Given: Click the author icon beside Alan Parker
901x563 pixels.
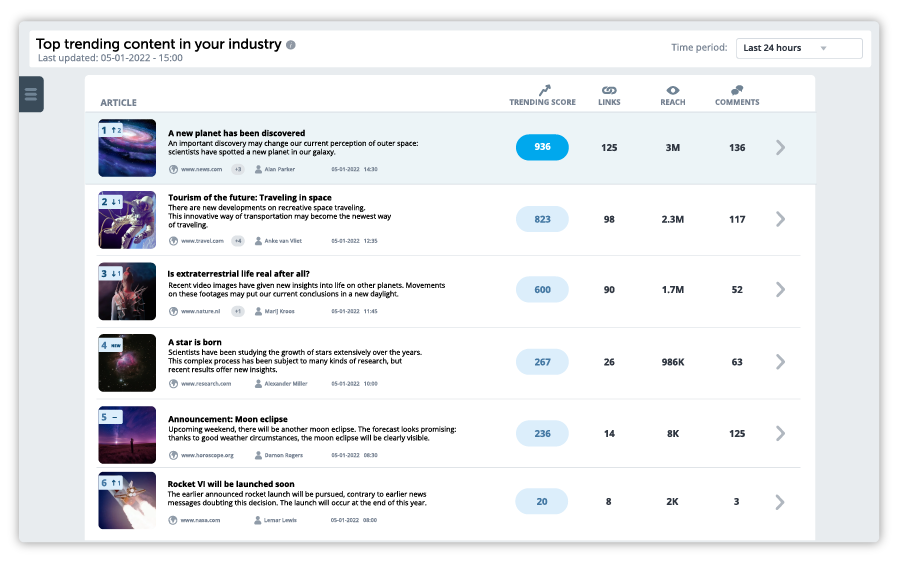Looking at the screenshot, I should 258,169.
